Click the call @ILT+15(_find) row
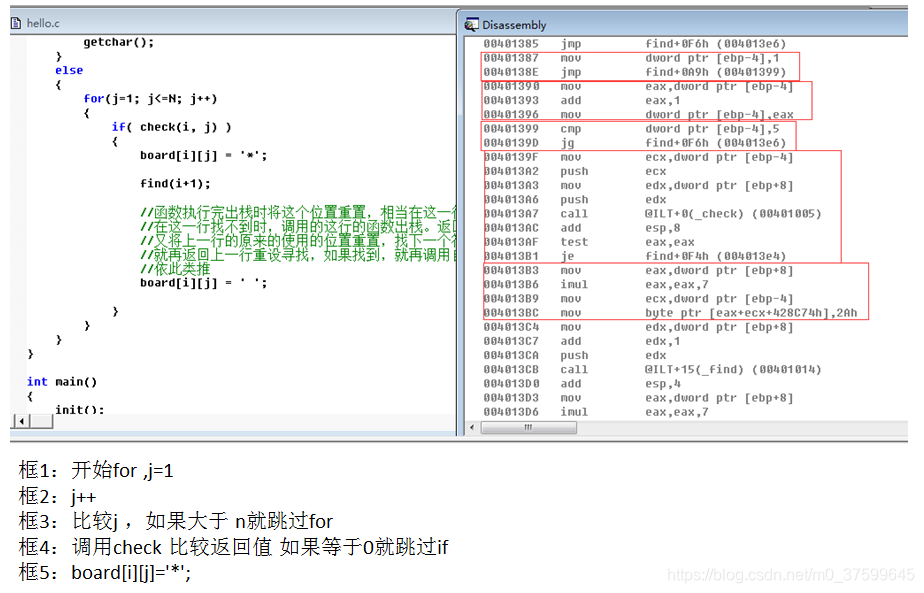 click(x=652, y=369)
